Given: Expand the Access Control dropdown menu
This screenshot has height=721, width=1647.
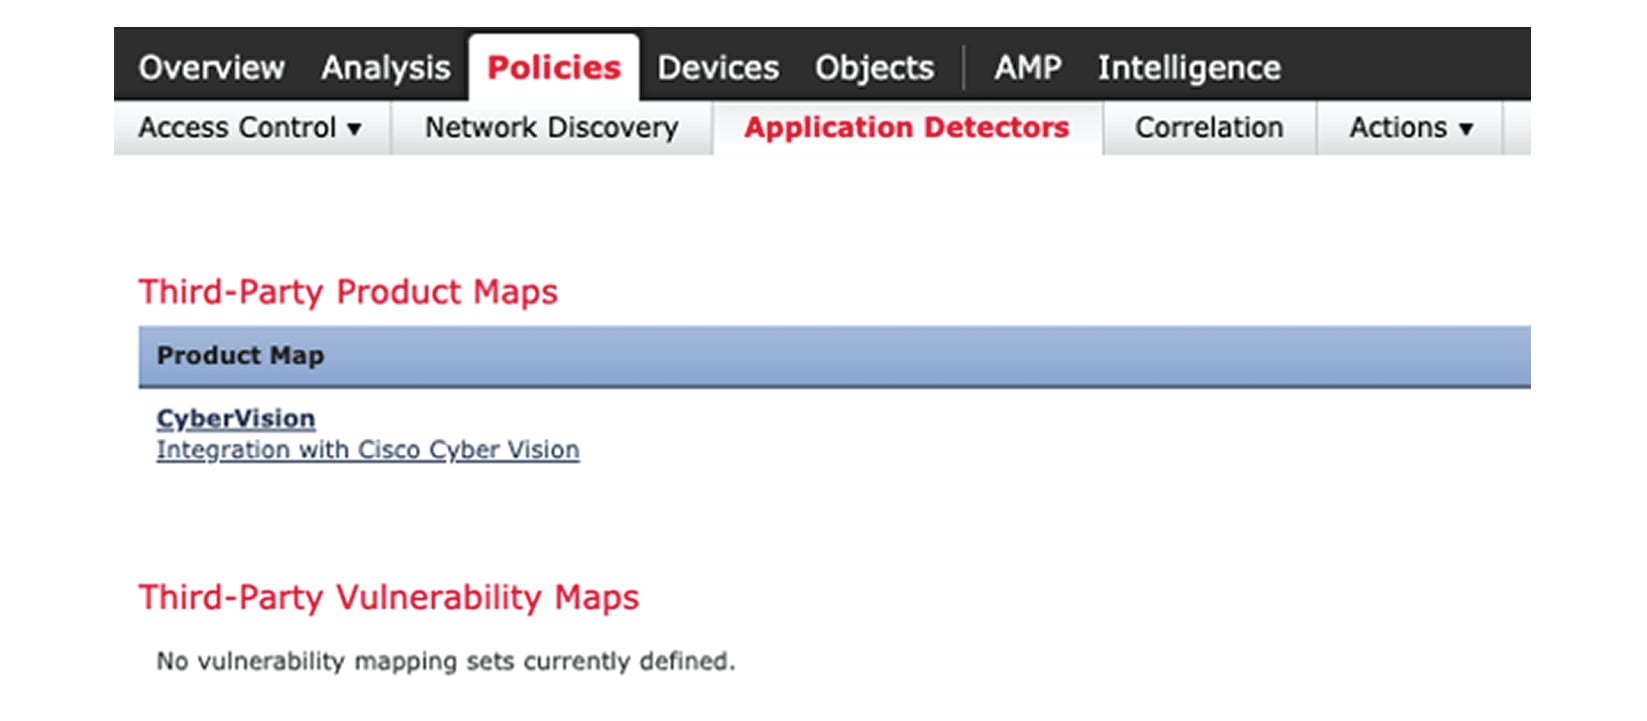Looking at the screenshot, I should tap(250, 128).
